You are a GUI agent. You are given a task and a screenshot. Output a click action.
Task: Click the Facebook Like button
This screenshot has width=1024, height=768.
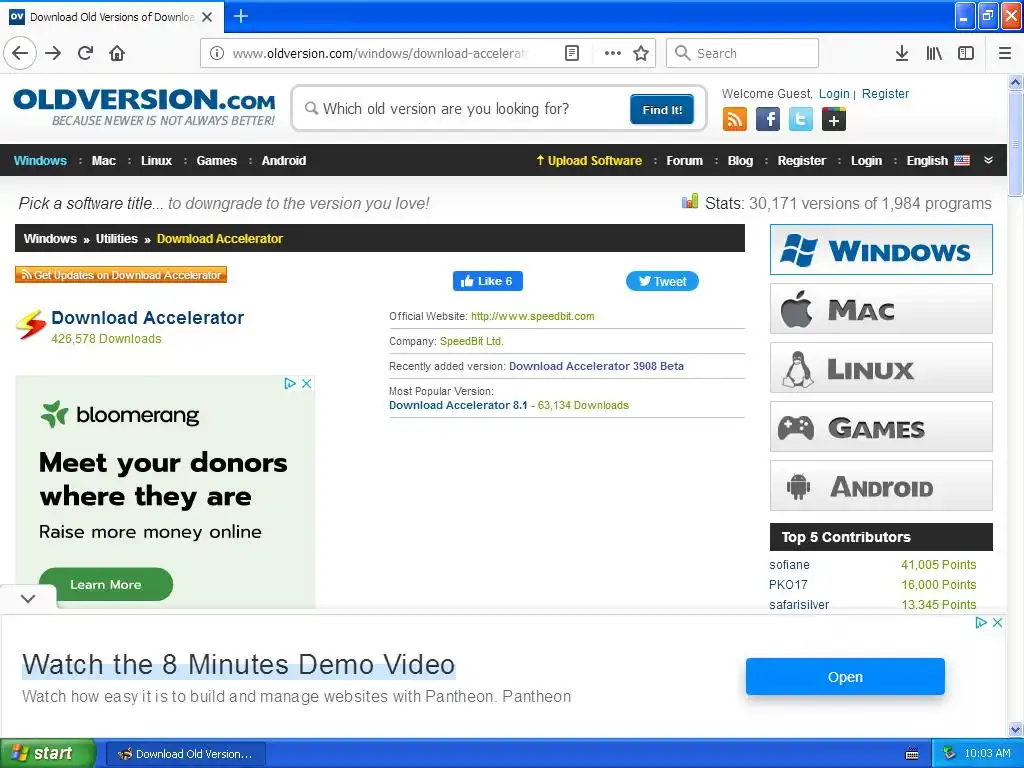click(487, 281)
